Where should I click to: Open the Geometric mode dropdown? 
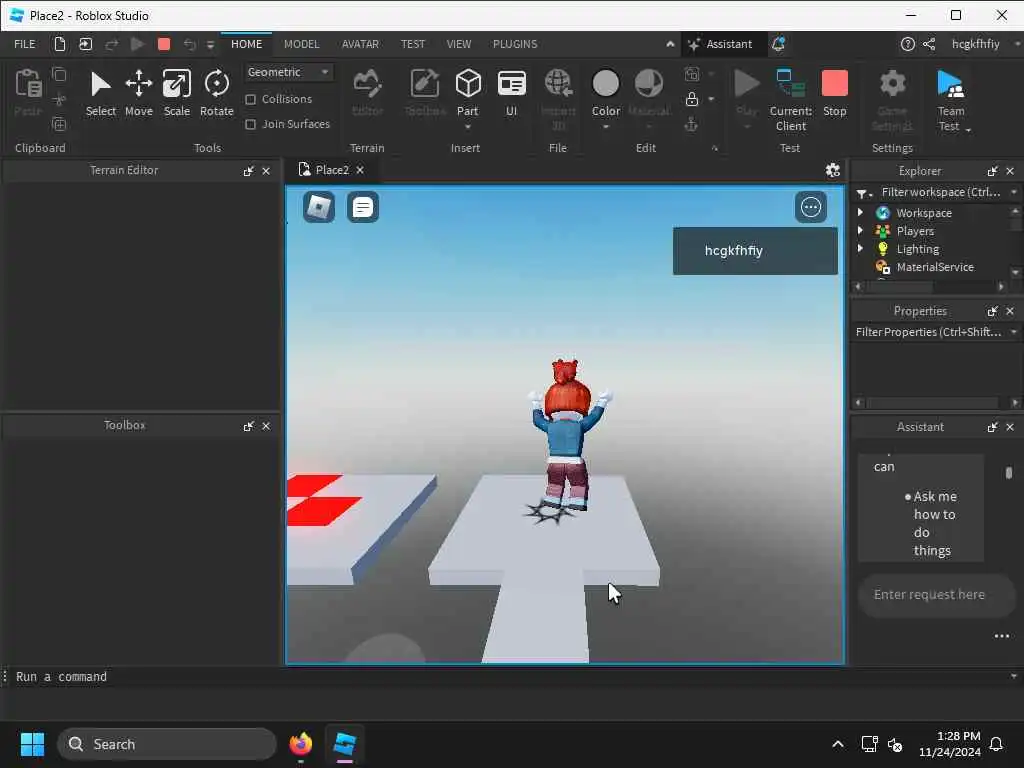[289, 72]
